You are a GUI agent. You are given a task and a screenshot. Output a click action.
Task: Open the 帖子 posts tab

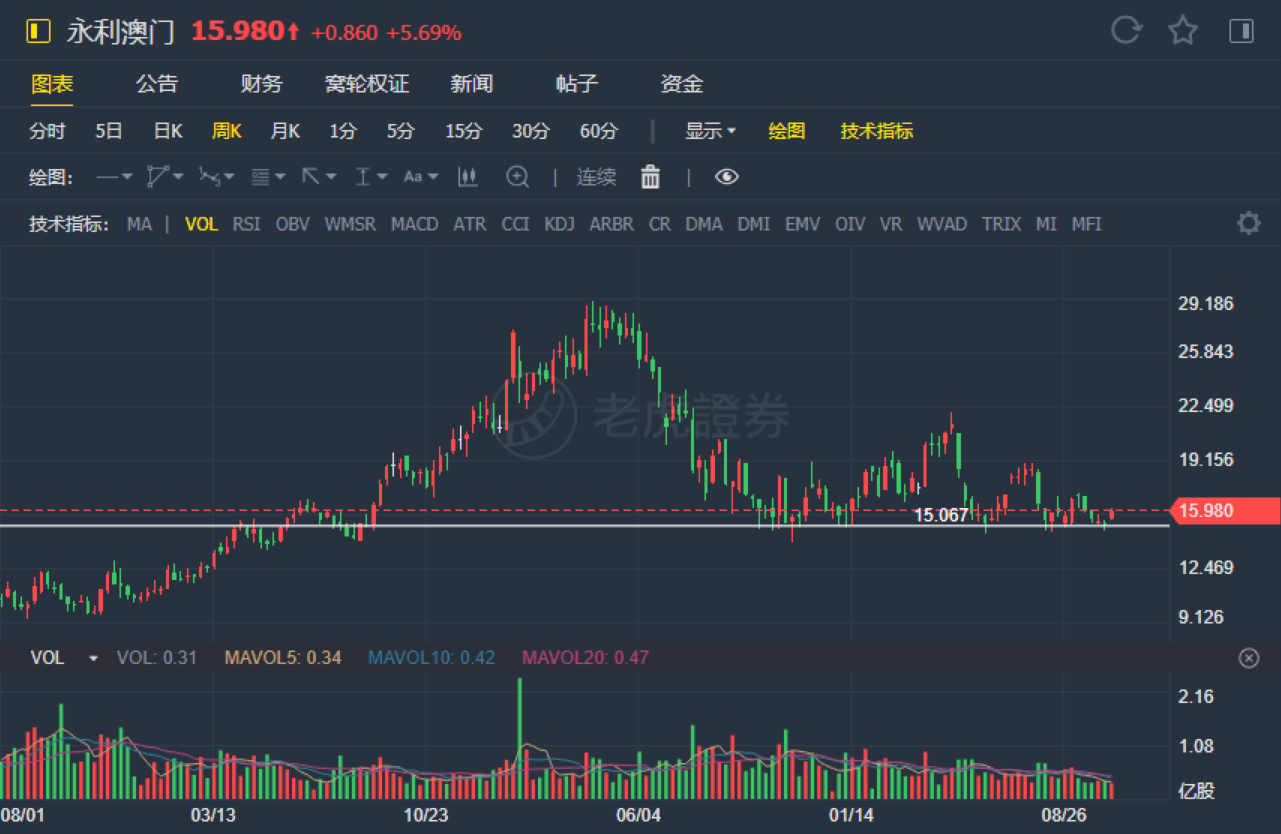tap(577, 84)
